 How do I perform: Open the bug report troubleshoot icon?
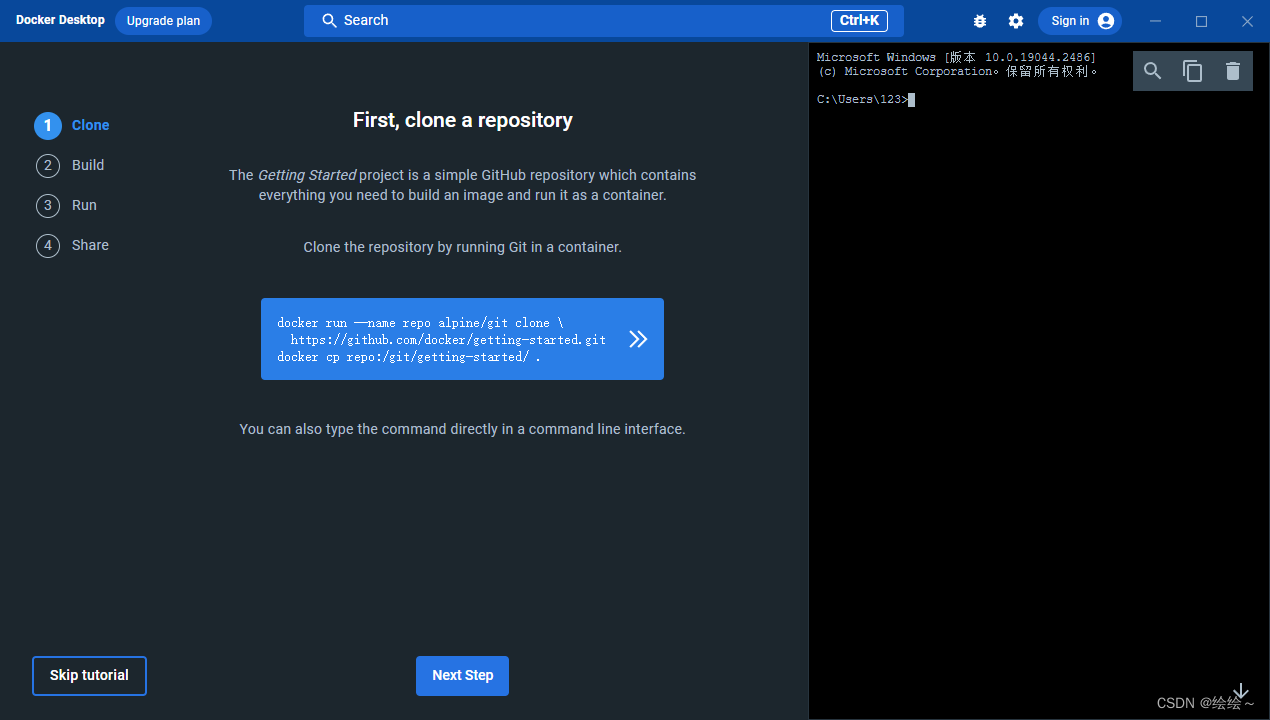tap(980, 21)
